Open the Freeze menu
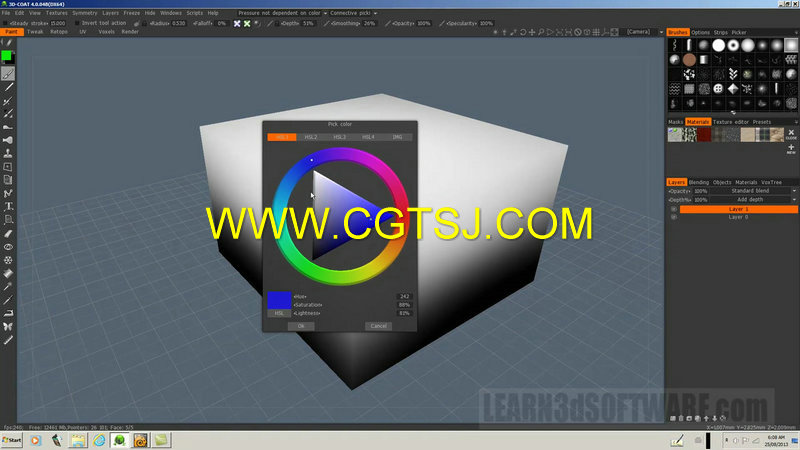Image resolution: width=800 pixels, height=450 pixels. [x=131, y=13]
